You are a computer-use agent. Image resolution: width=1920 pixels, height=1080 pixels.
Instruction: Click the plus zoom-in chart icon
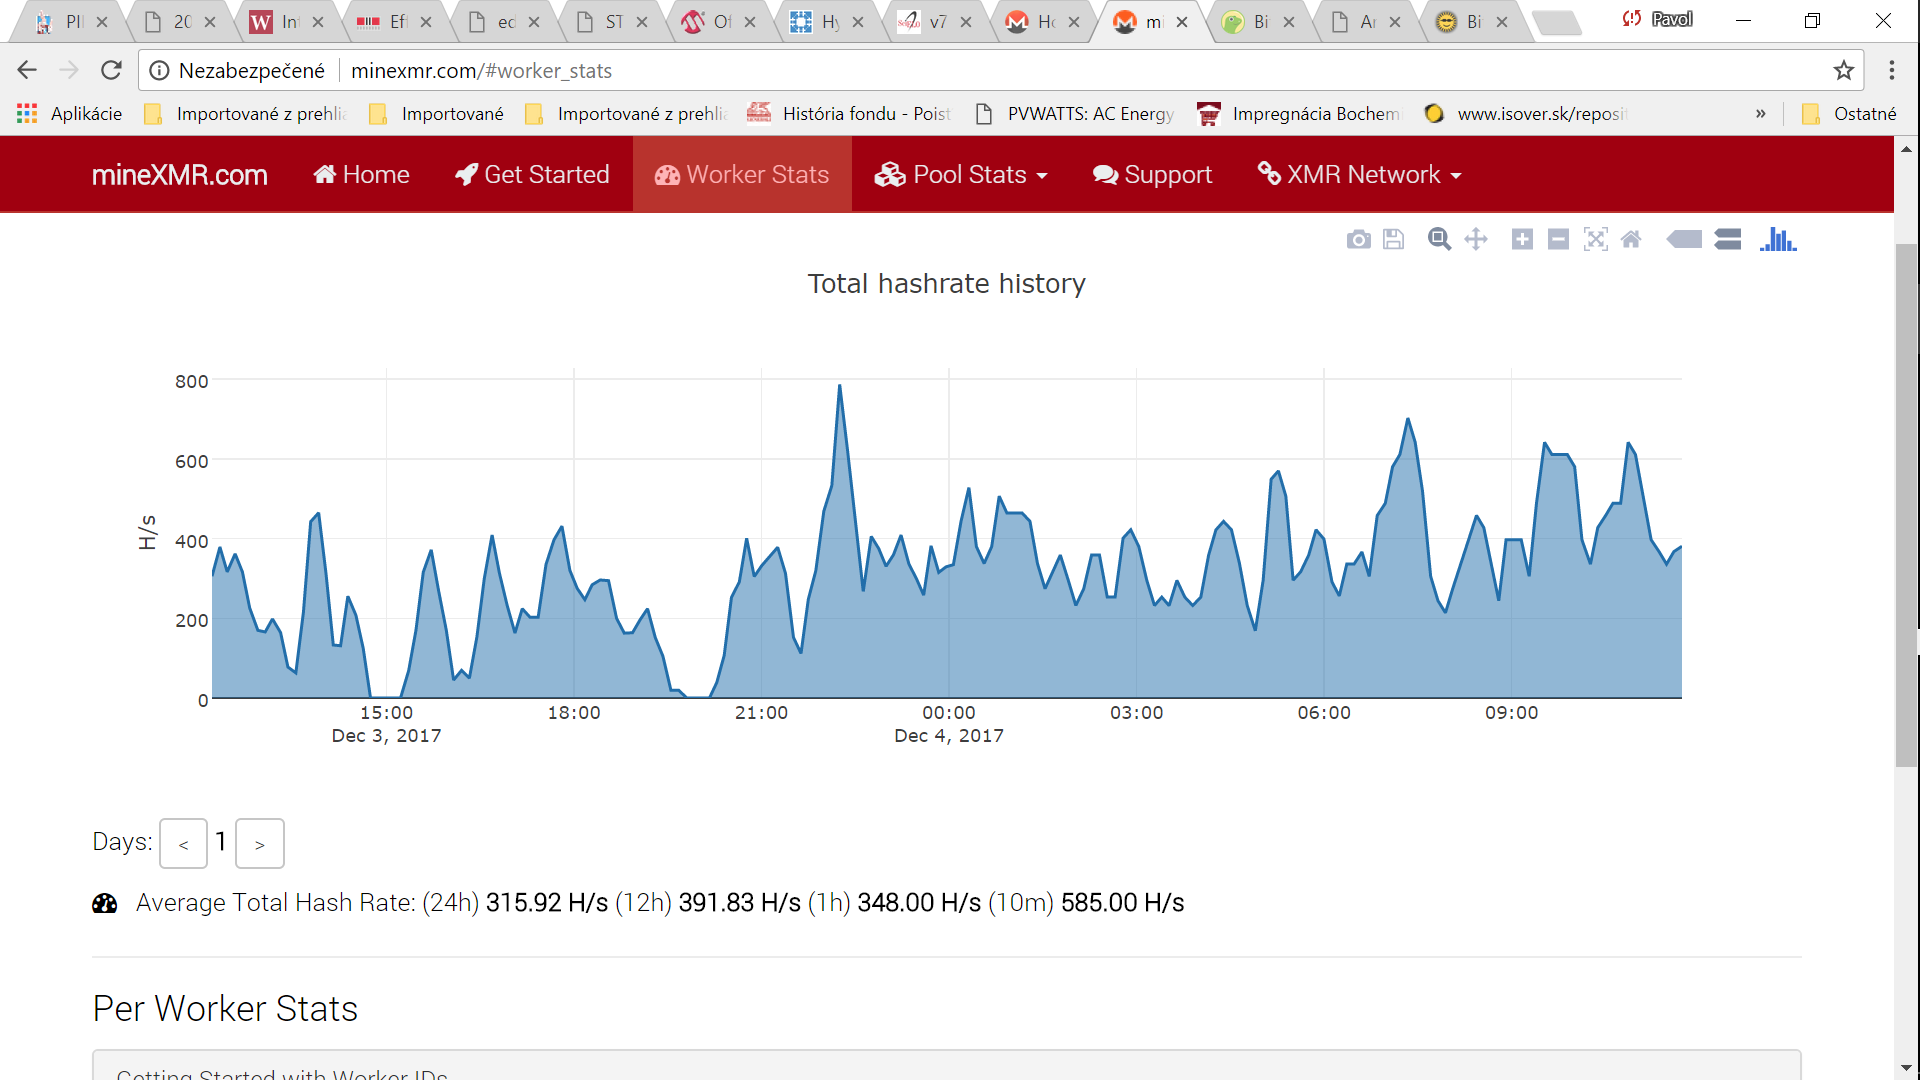coord(1522,240)
